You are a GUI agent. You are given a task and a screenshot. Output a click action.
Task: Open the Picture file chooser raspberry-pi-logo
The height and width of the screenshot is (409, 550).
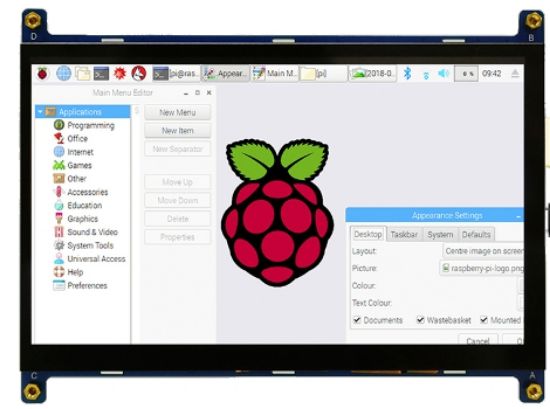(x=482, y=268)
